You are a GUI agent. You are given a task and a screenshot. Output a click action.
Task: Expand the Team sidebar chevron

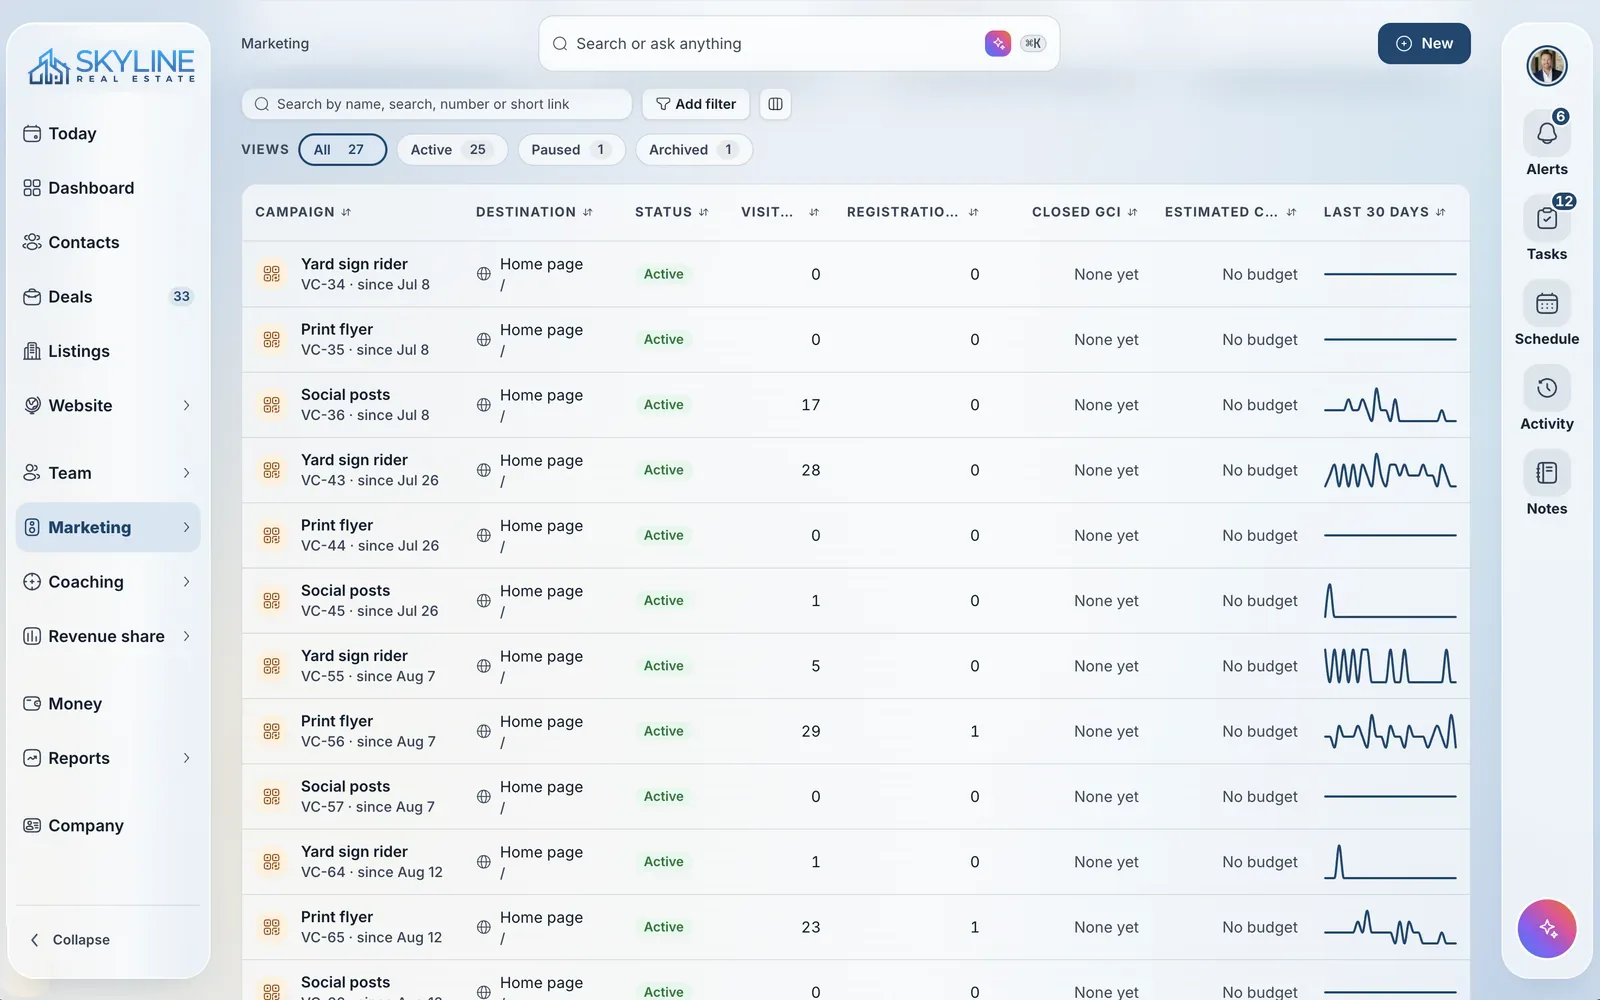(186, 473)
